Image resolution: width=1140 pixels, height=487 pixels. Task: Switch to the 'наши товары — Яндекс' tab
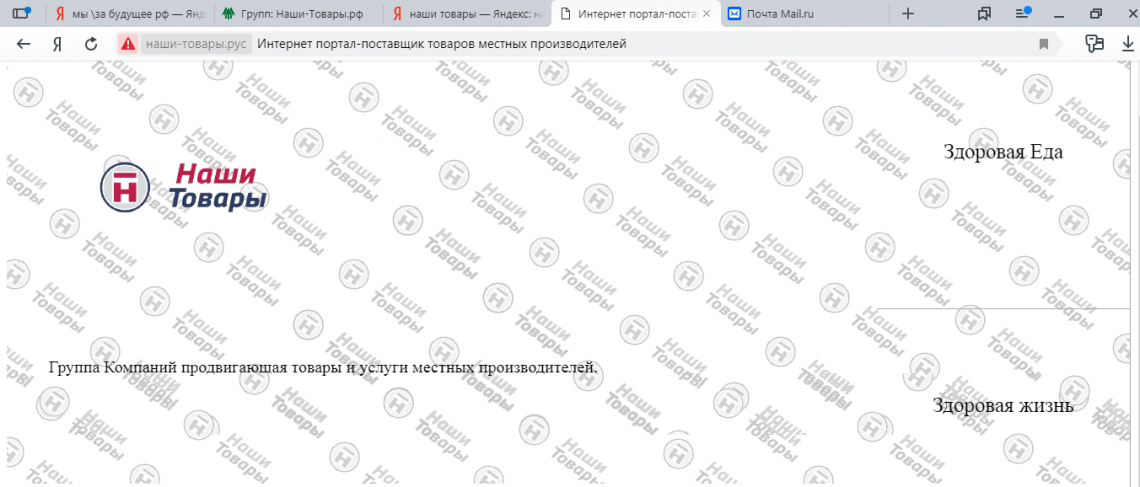(x=467, y=13)
